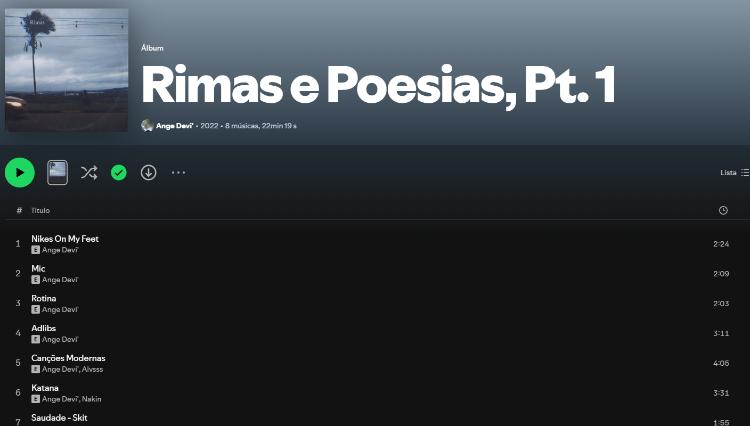Click the clock duration column icon
Viewport: 750px width, 426px height.
(723, 210)
